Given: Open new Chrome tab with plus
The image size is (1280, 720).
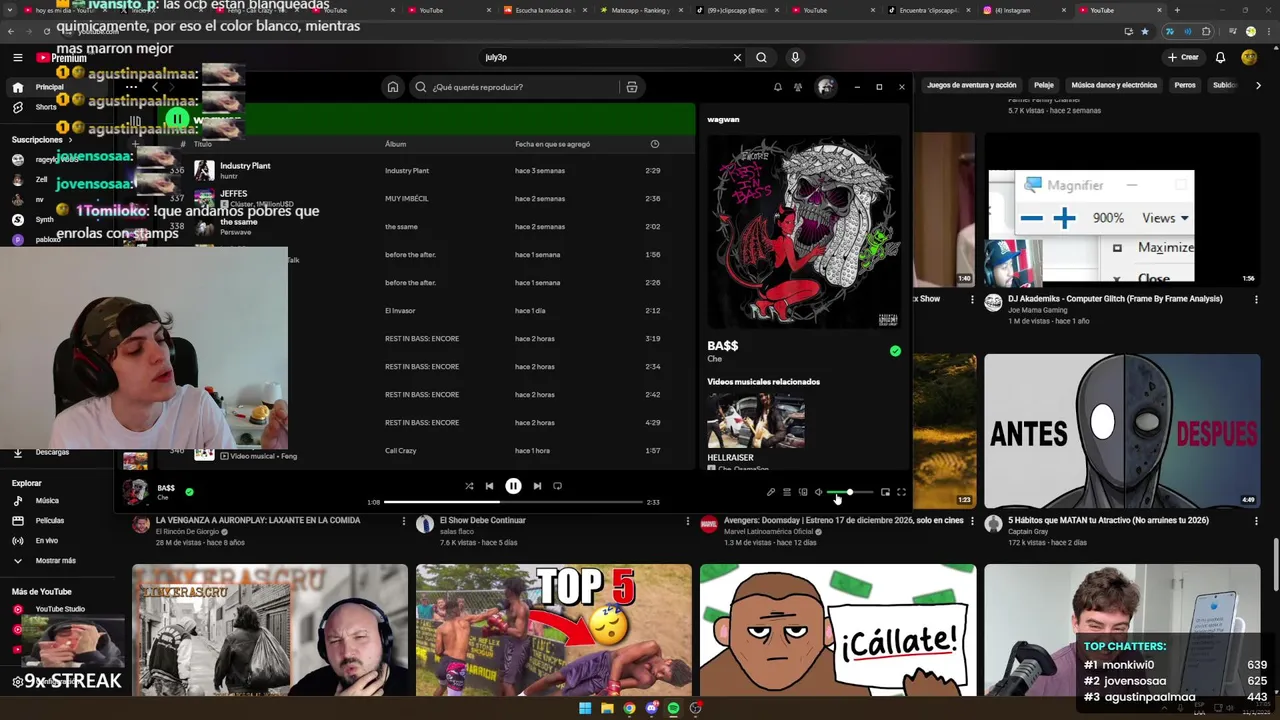Looking at the screenshot, I should coord(1177,10).
